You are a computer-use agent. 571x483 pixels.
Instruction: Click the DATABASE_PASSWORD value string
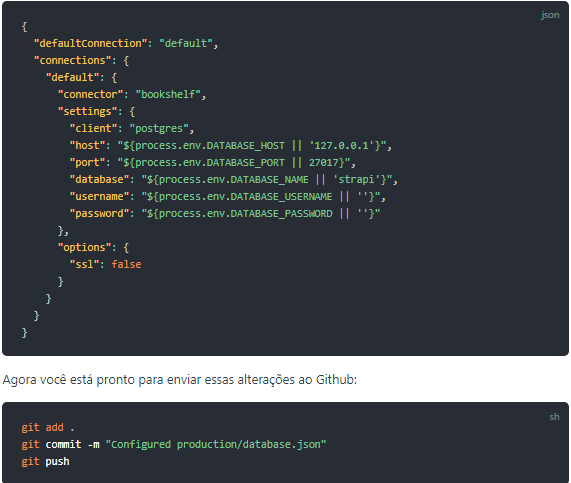[x=261, y=213]
